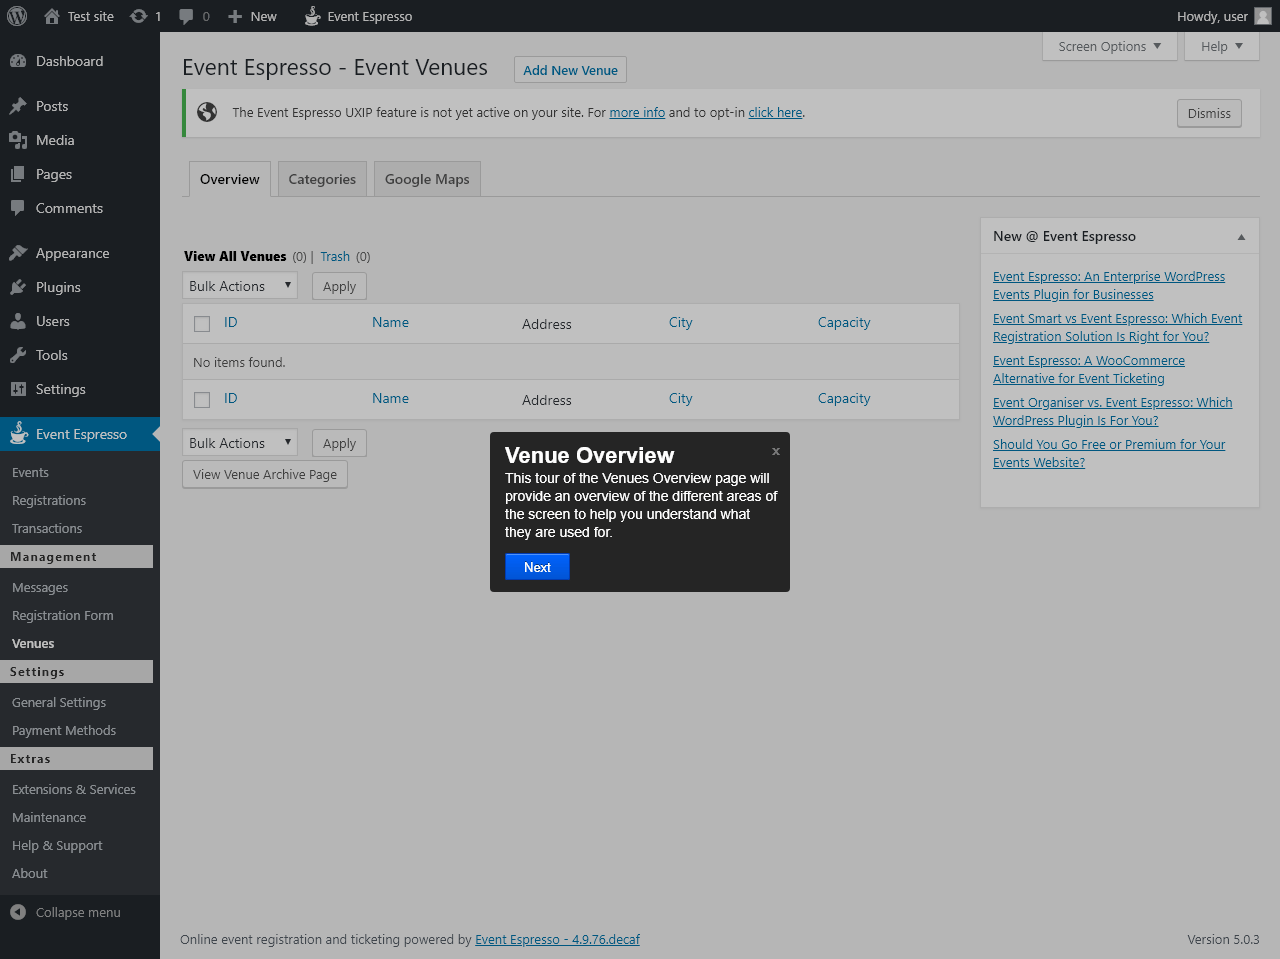Viewport: 1280px width, 959px height.
Task: Open the bottom Bulk Actions dropdown
Action: pos(240,443)
